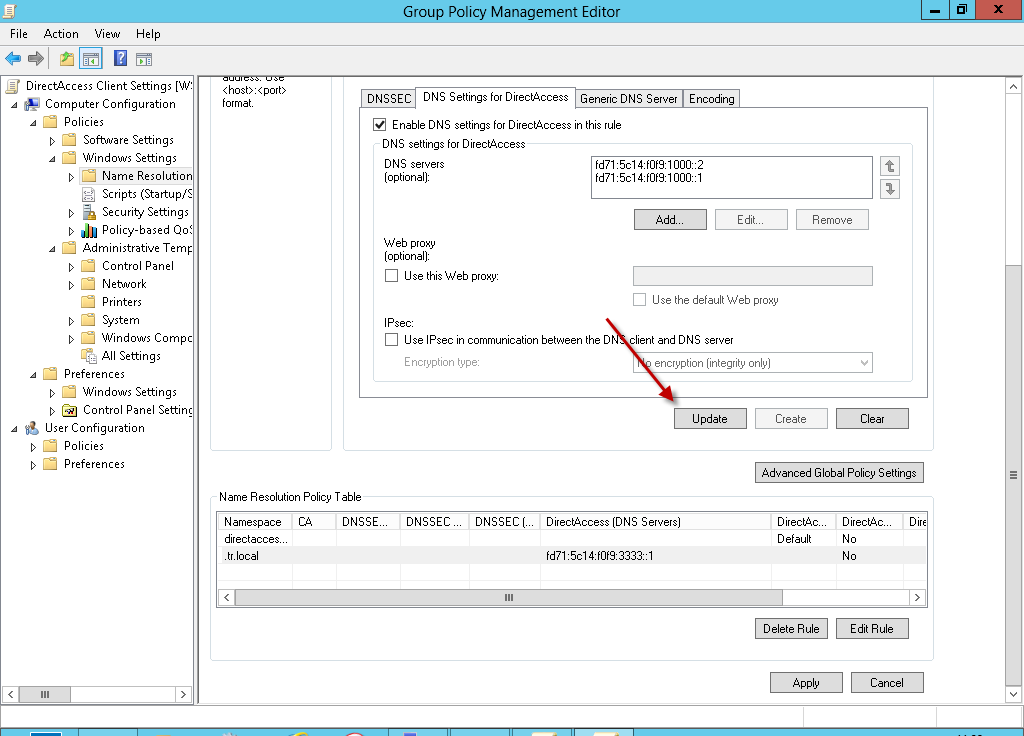Click the Up One Level folder icon
1024x736 pixels.
(66, 59)
